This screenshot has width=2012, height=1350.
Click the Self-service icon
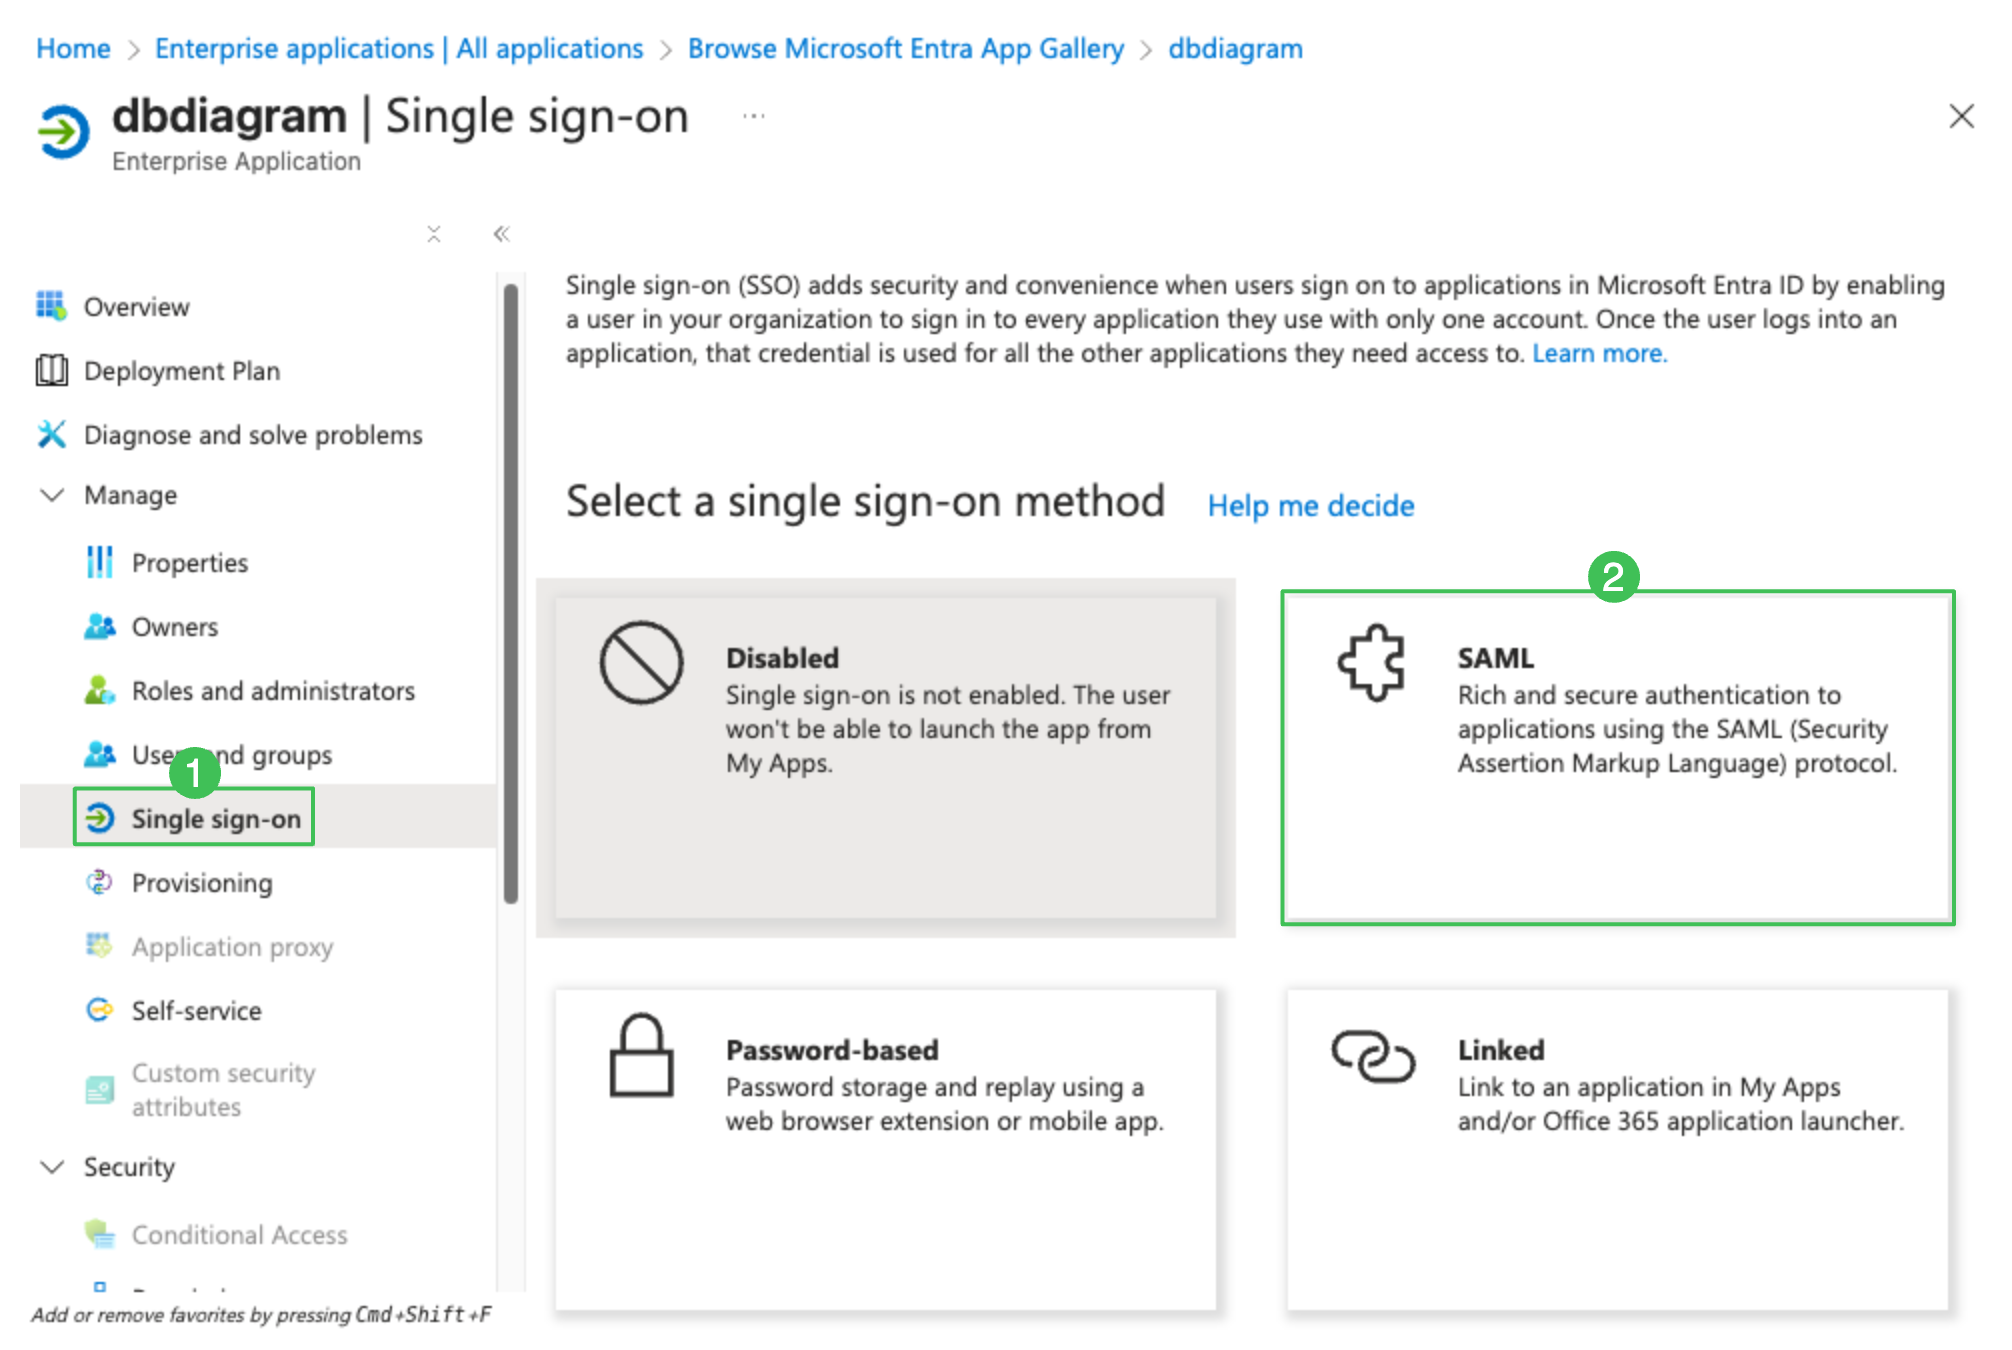point(99,1011)
